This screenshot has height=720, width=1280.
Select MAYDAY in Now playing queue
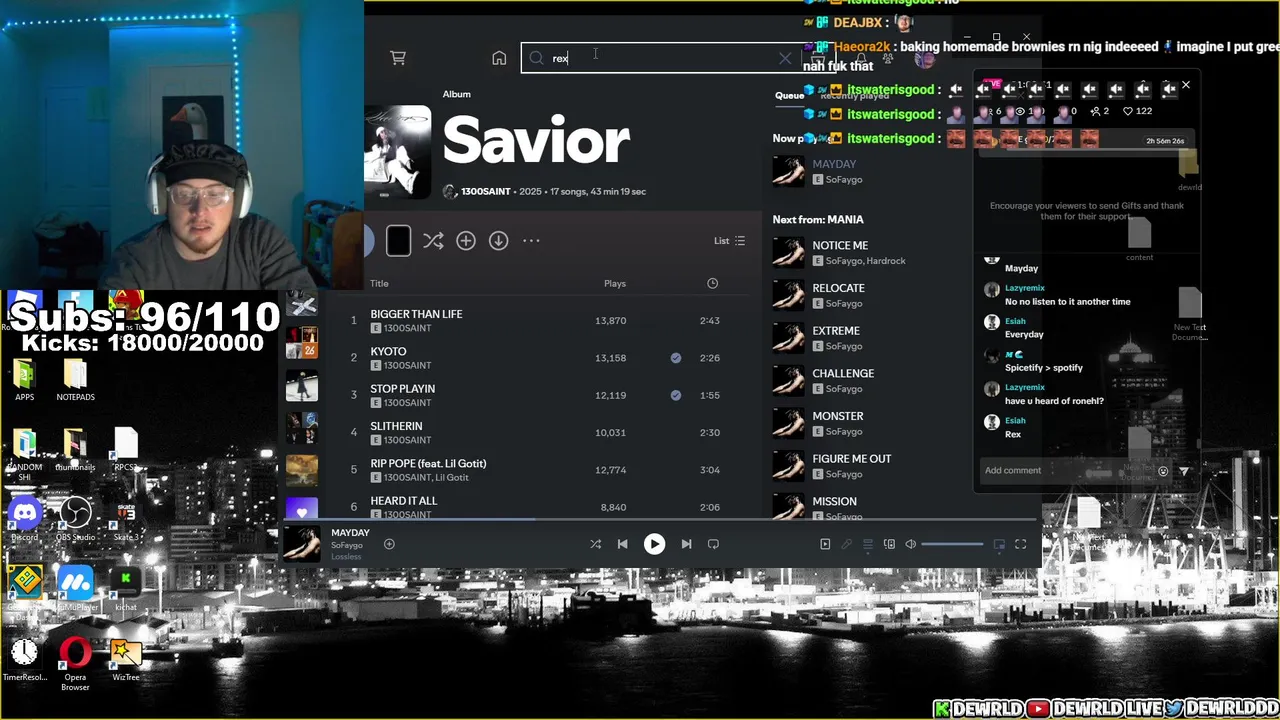pos(834,164)
